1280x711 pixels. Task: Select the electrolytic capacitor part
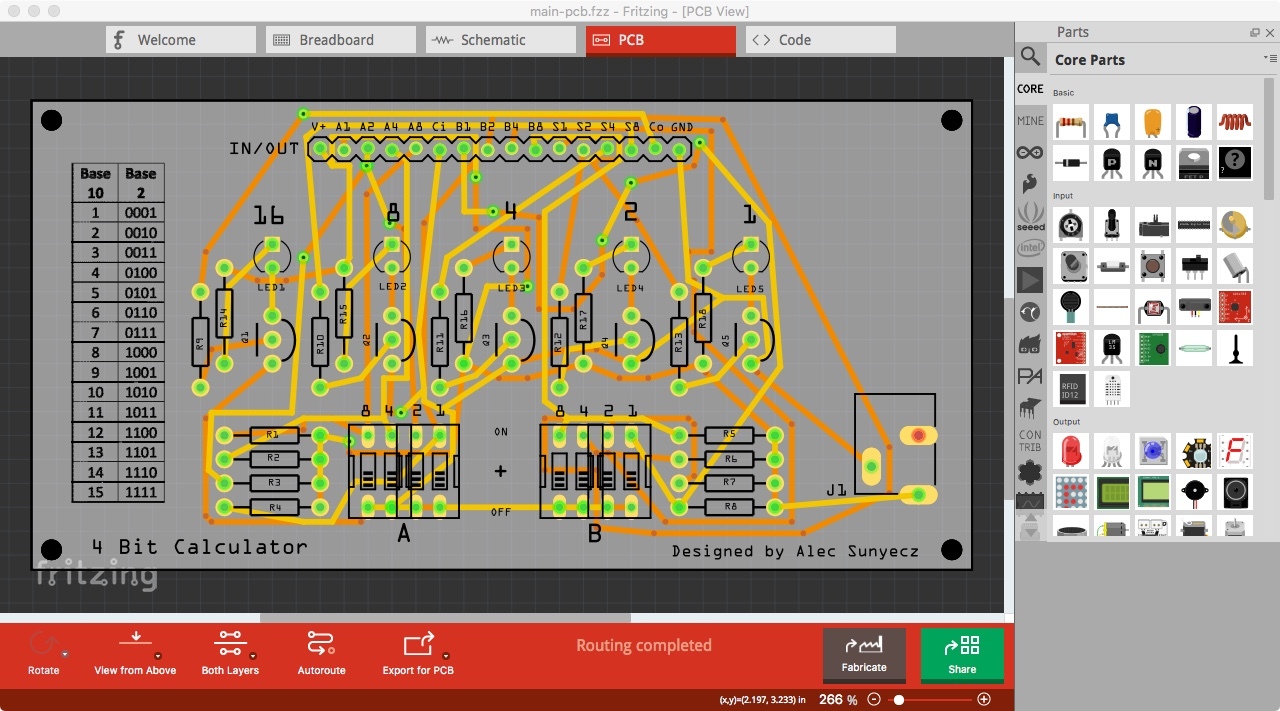pos(1194,123)
